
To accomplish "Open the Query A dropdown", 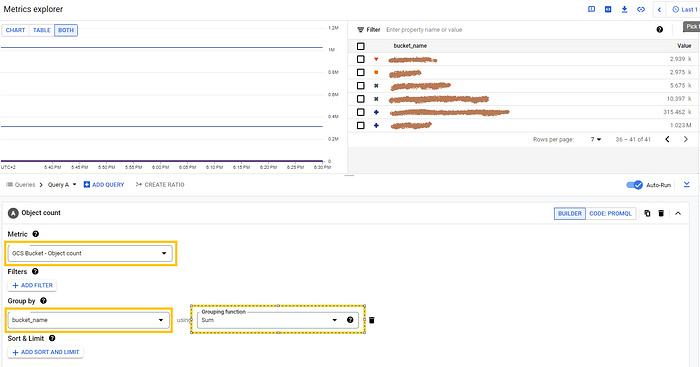I will click(62, 184).
